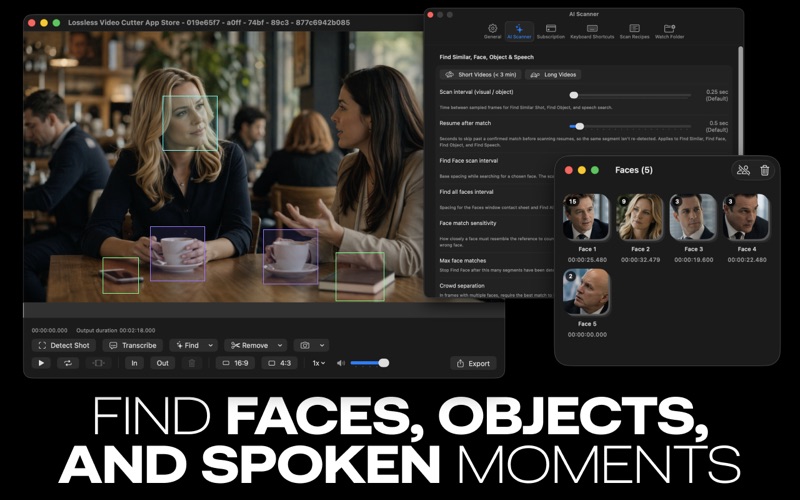Click the Find Face scan interval label
This screenshot has height=500, width=800.
tap(468, 161)
